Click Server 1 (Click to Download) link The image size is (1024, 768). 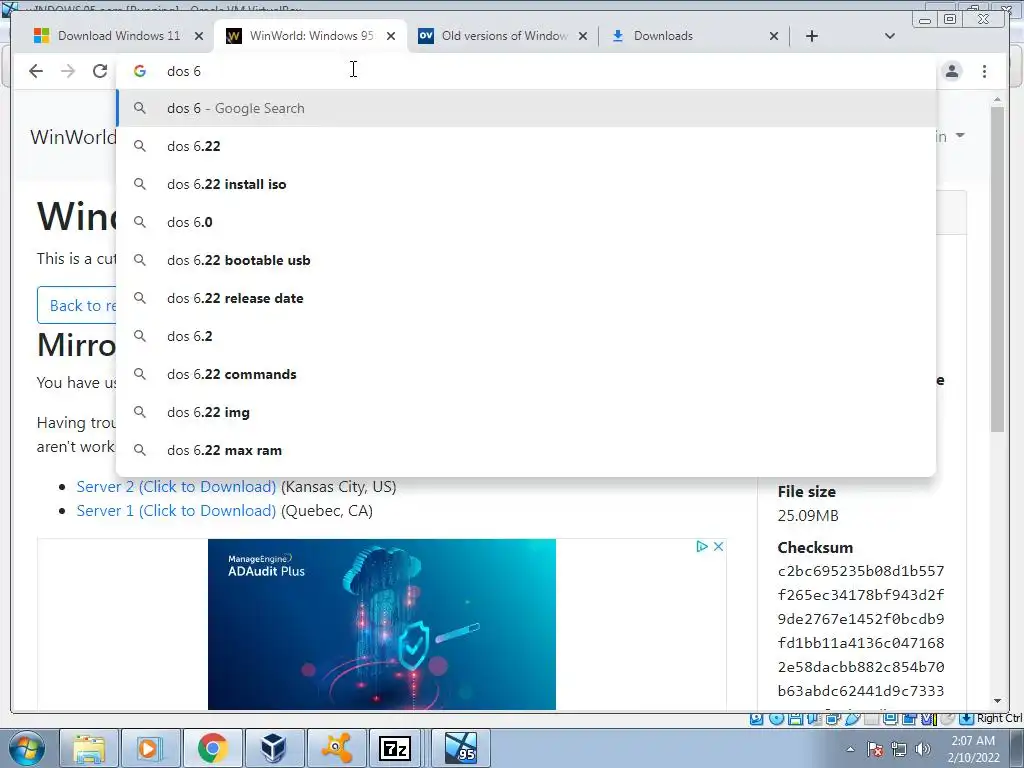pyautogui.click(x=176, y=511)
